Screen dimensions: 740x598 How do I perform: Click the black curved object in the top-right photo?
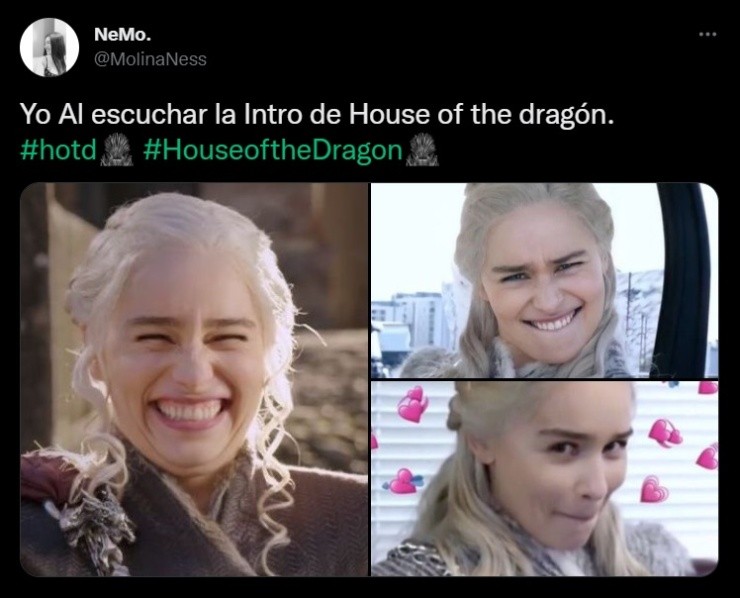point(682,280)
